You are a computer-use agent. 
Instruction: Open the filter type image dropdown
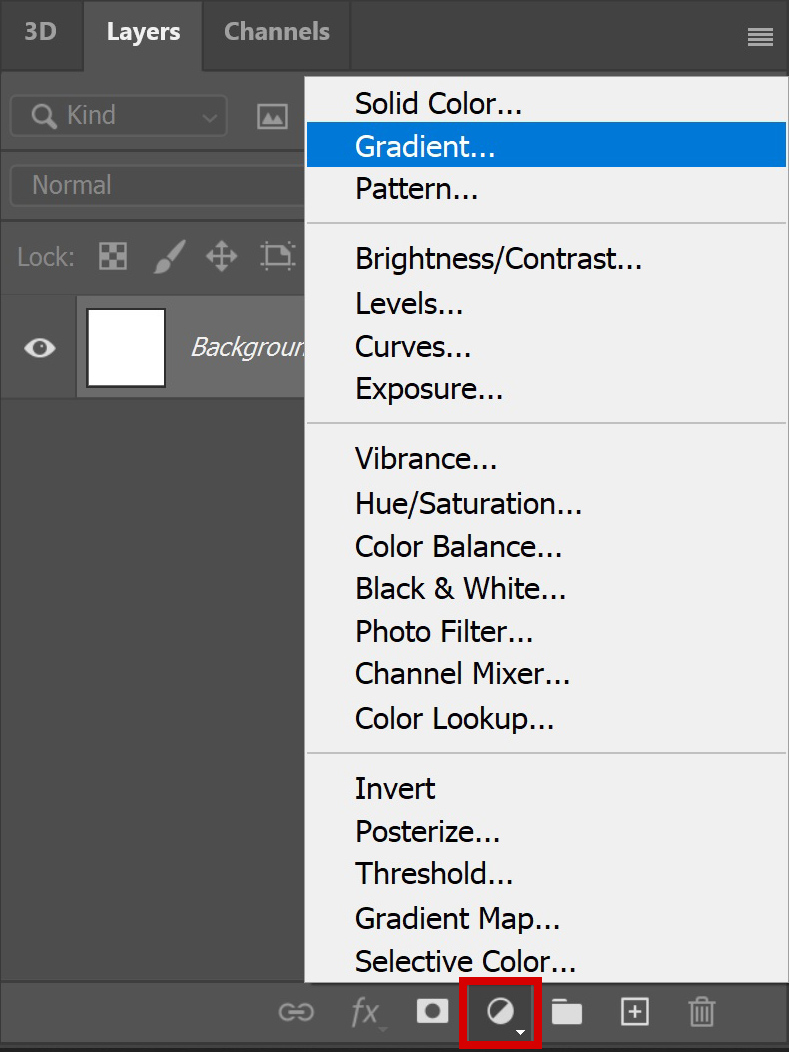pos(272,116)
